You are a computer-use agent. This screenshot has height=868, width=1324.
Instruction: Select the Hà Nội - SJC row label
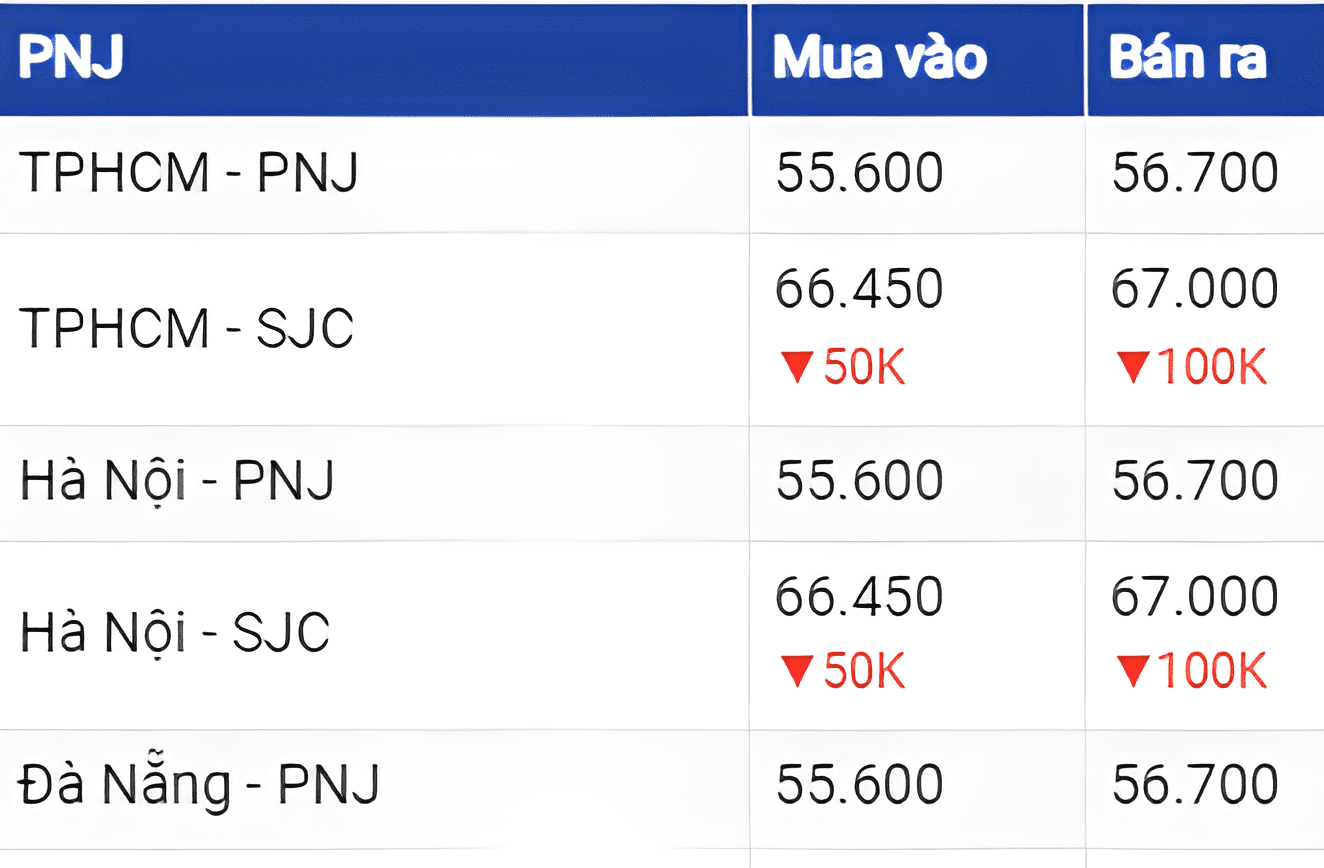pyautogui.click(x=175, y=633)
